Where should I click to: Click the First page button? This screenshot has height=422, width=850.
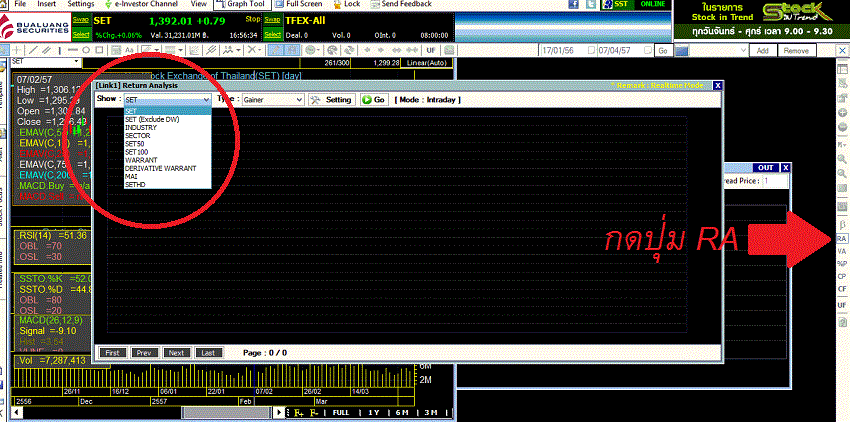112,353
